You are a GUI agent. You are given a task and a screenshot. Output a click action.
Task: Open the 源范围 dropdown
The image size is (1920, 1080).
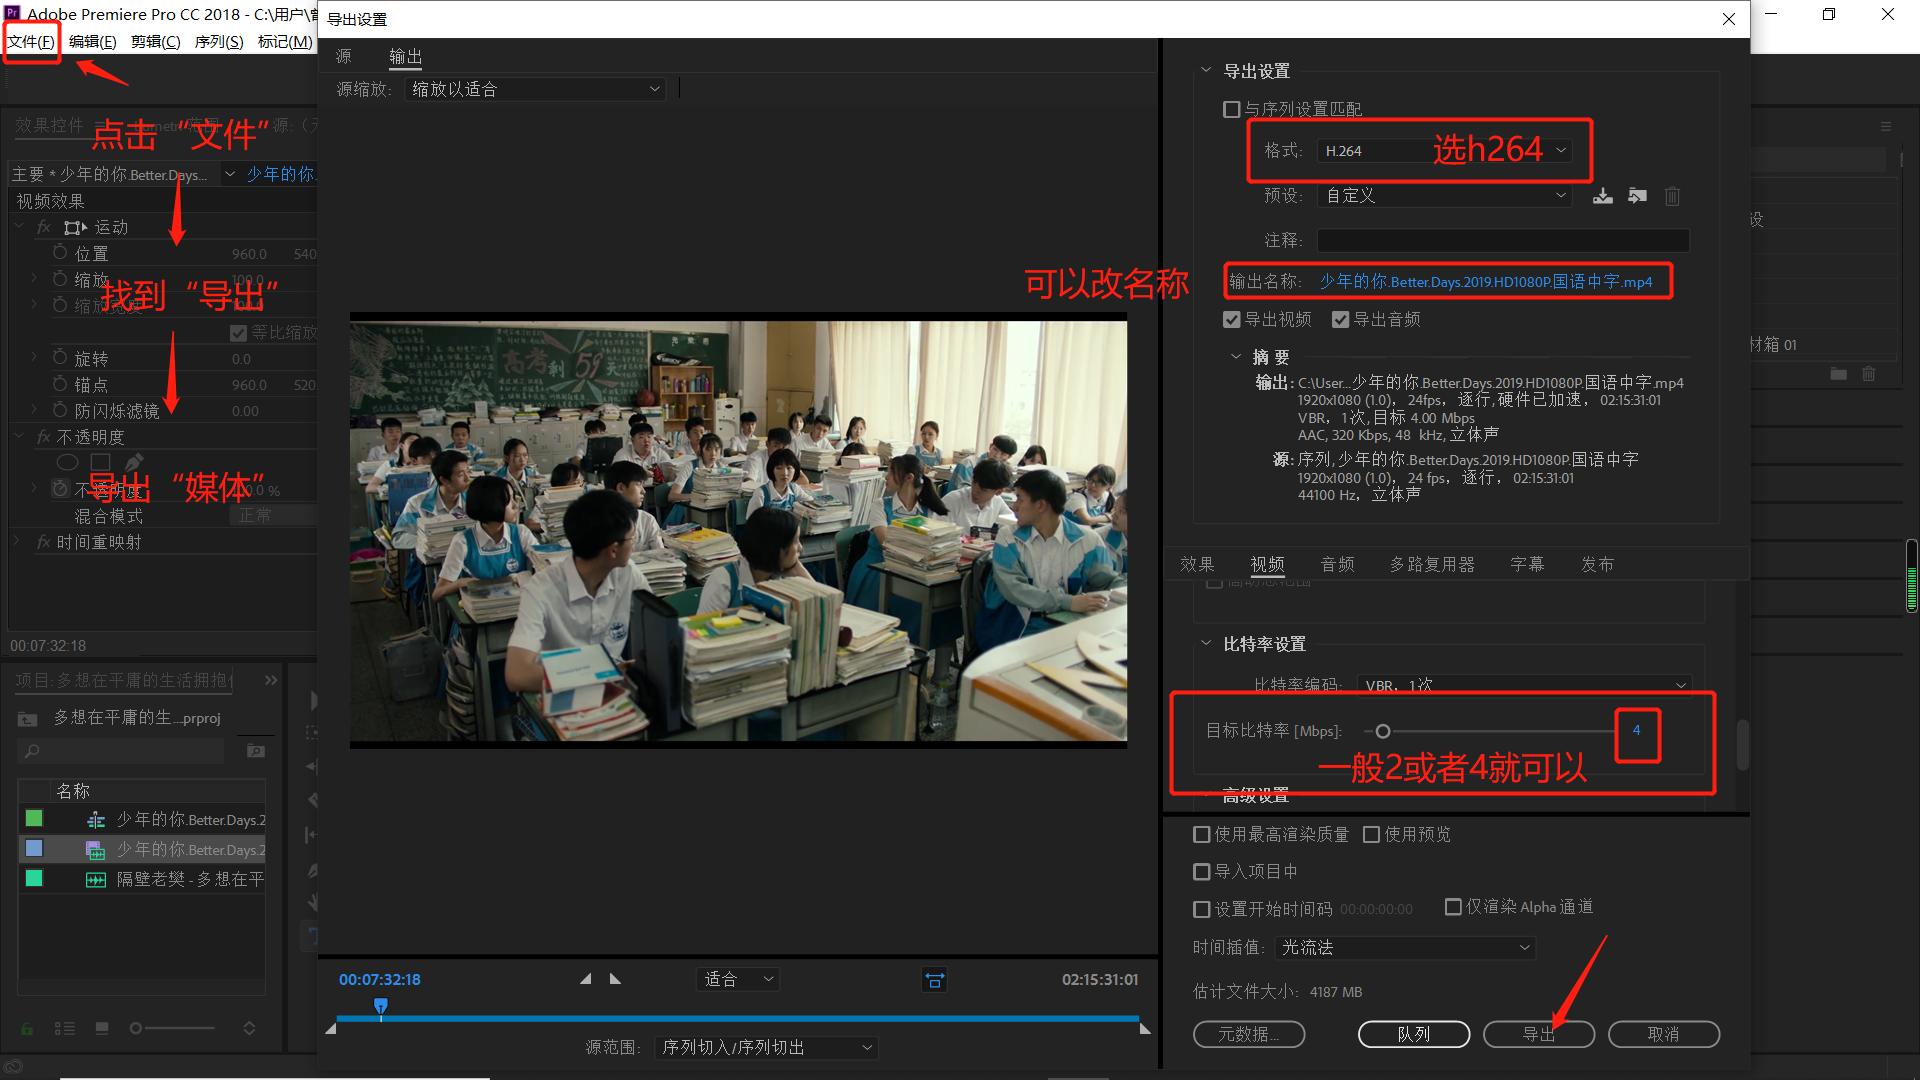pyautogui.click(x=766, y=1047)
